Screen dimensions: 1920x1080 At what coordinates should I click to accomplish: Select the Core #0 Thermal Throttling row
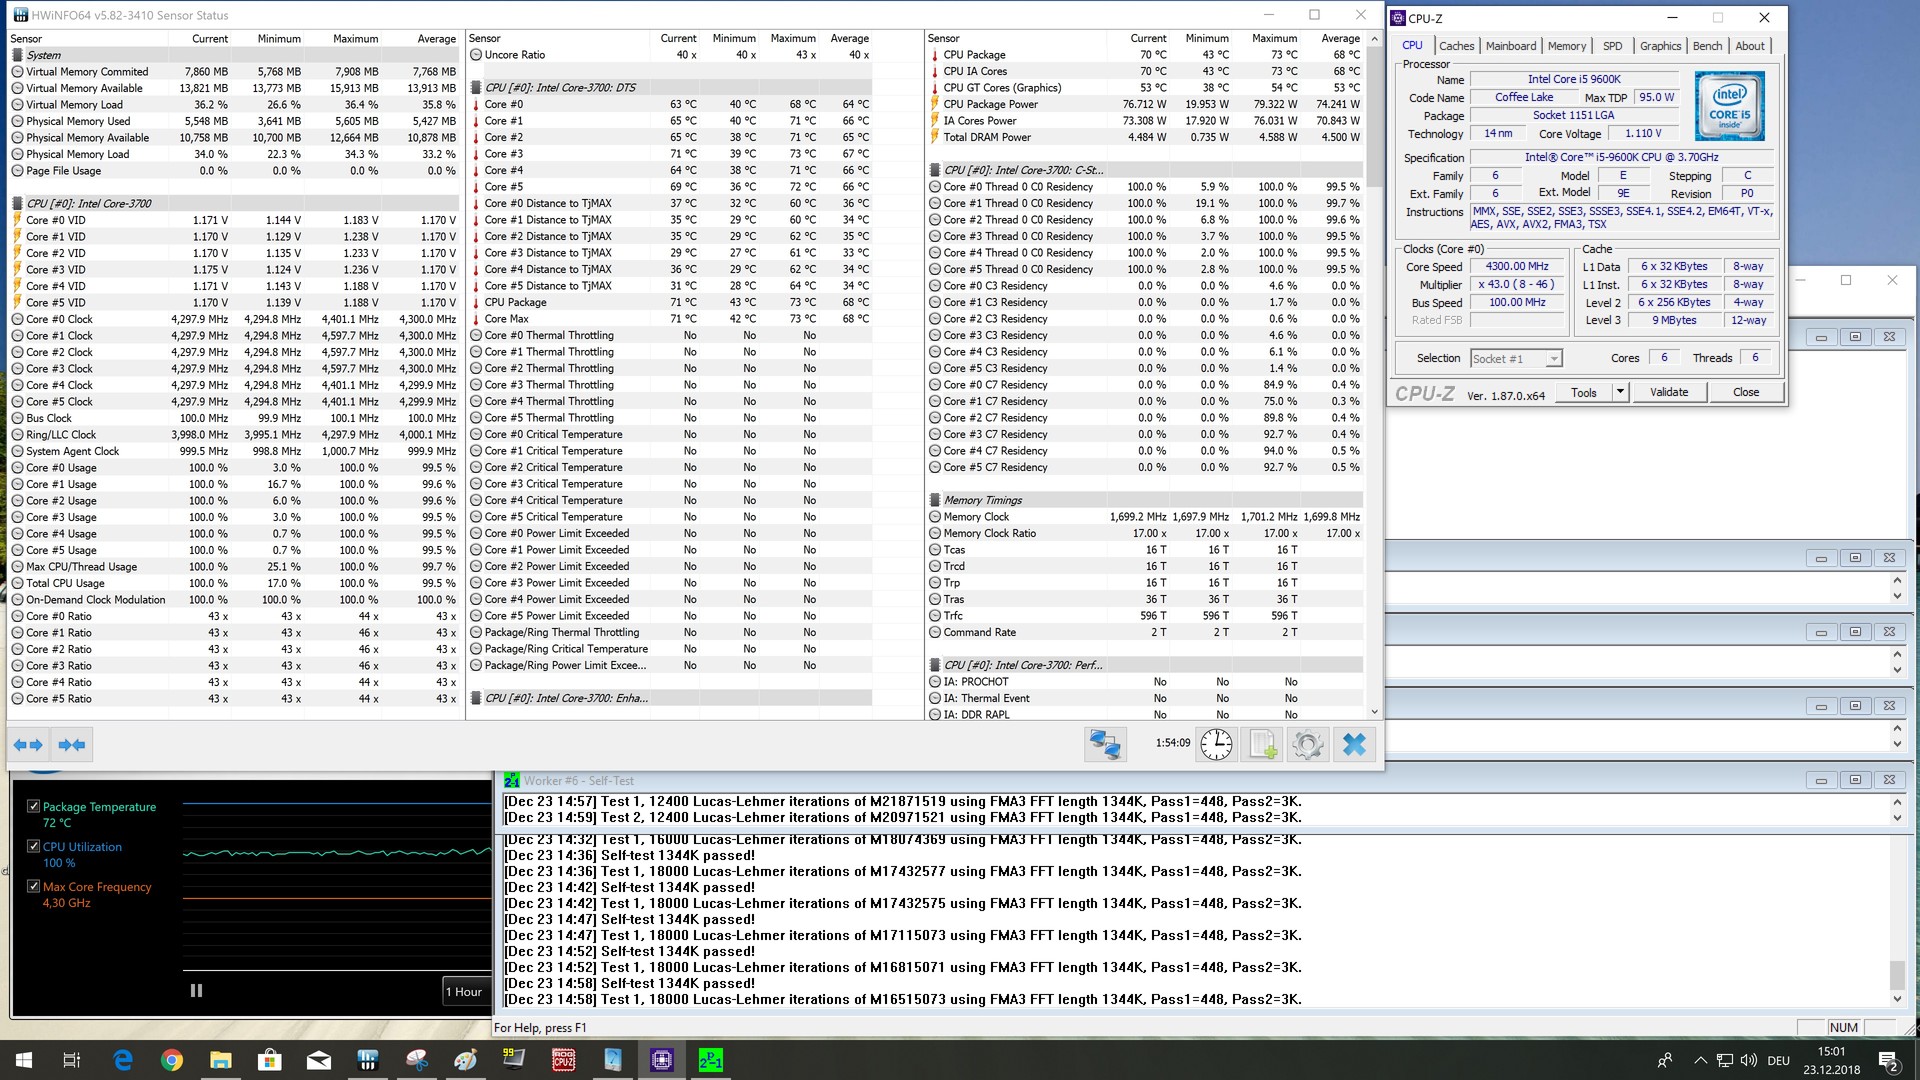pyautogui.click(x=671, y=336)
